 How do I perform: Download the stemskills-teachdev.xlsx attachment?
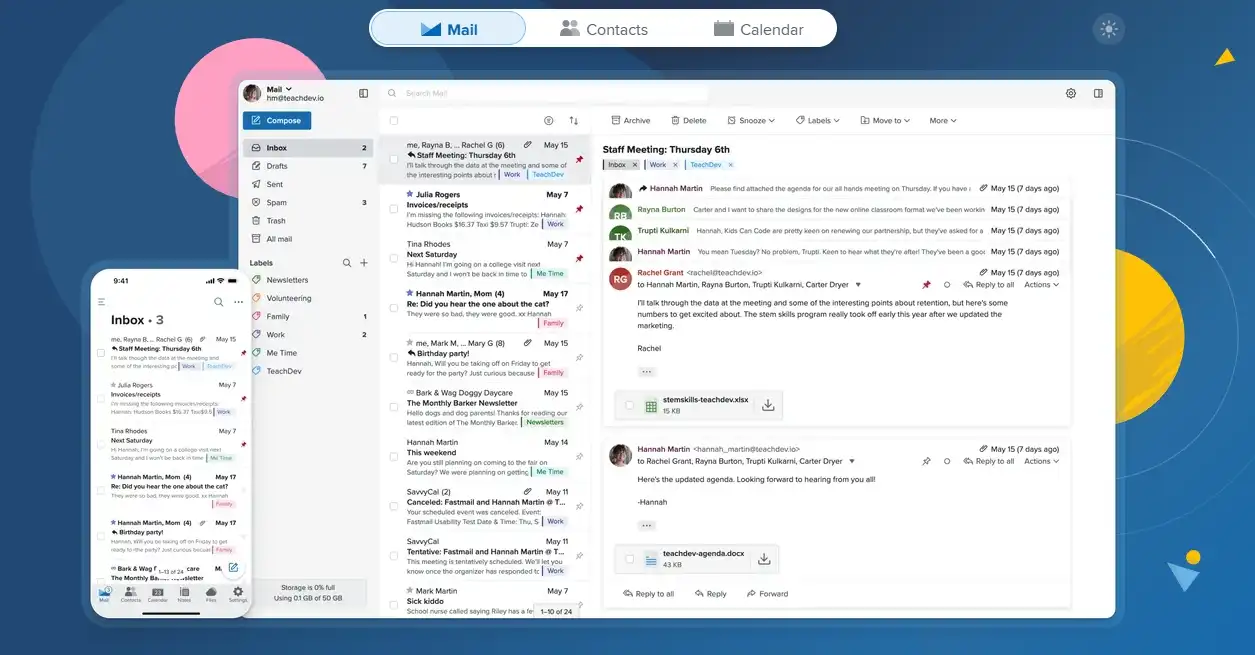coord(768,405)
